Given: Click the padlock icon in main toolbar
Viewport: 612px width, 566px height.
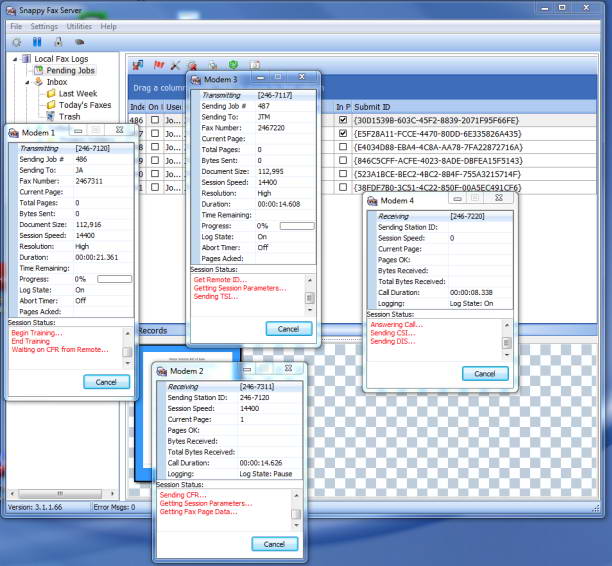Looking at the screenshot, I should pos(58,42).
